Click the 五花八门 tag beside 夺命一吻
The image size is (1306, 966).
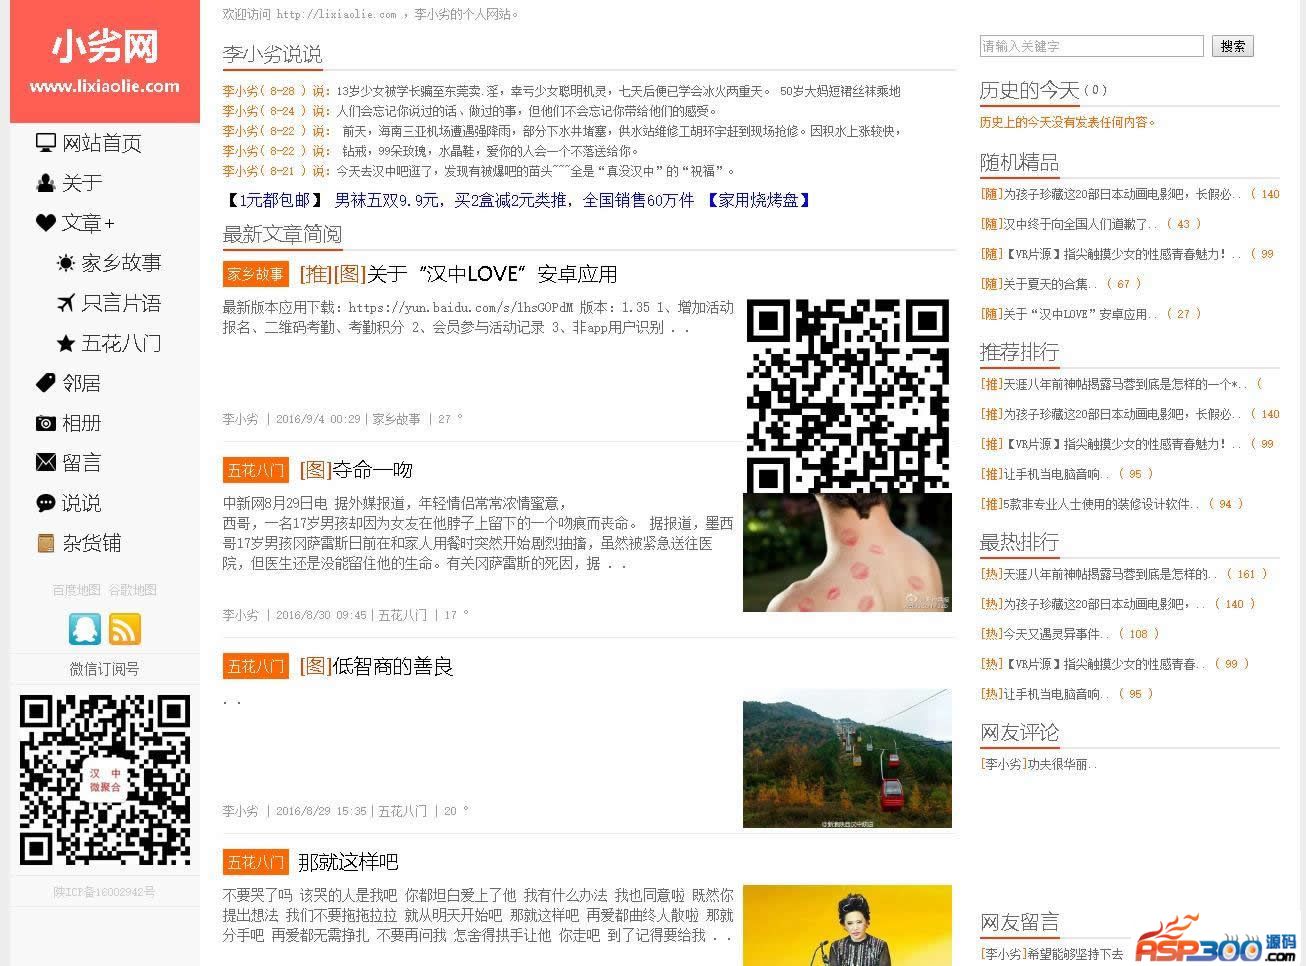click(x=255, y=470)
